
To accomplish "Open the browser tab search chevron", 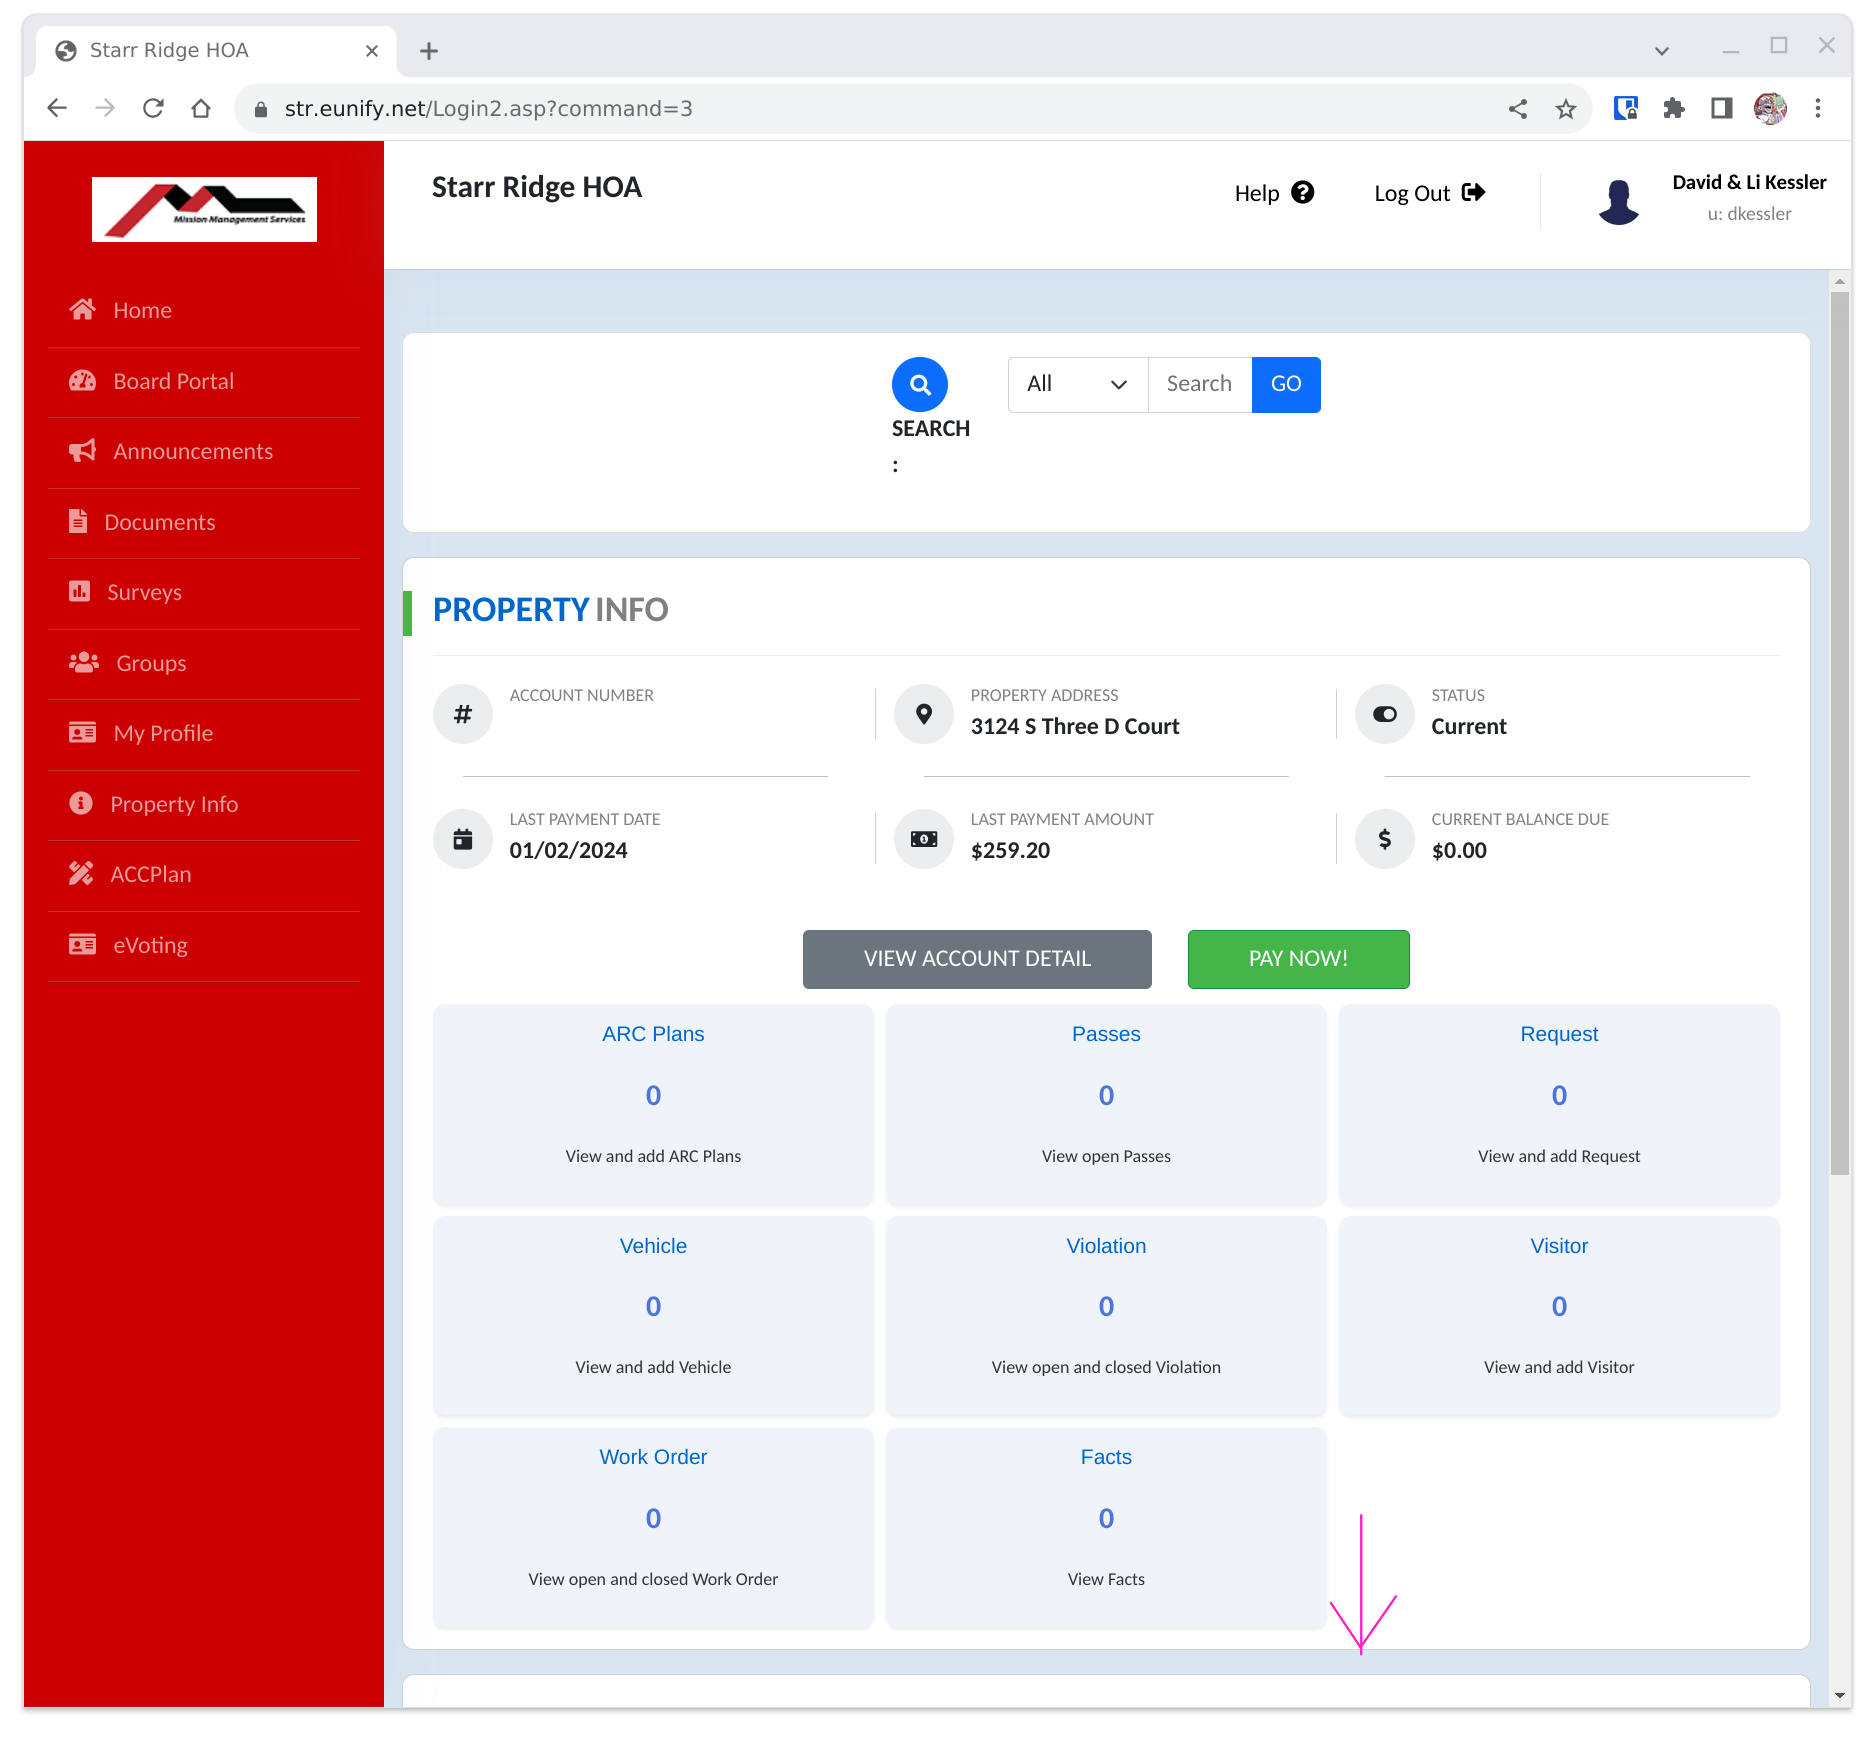I will click(1661, 50).
